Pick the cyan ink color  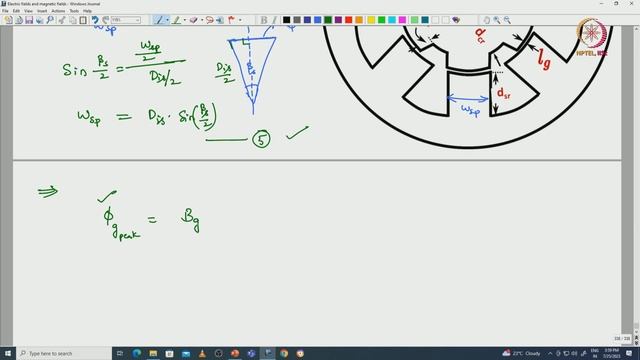point(392,20)
